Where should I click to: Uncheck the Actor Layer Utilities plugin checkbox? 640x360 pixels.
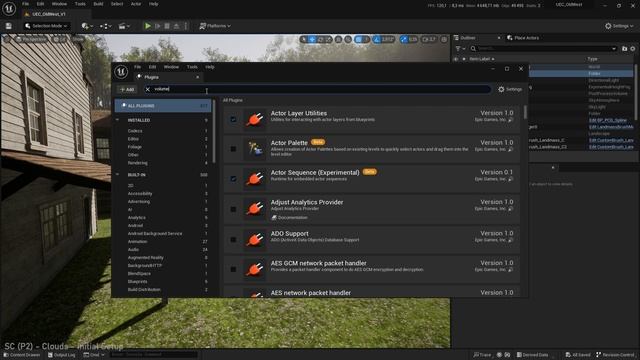coord(233,119)
